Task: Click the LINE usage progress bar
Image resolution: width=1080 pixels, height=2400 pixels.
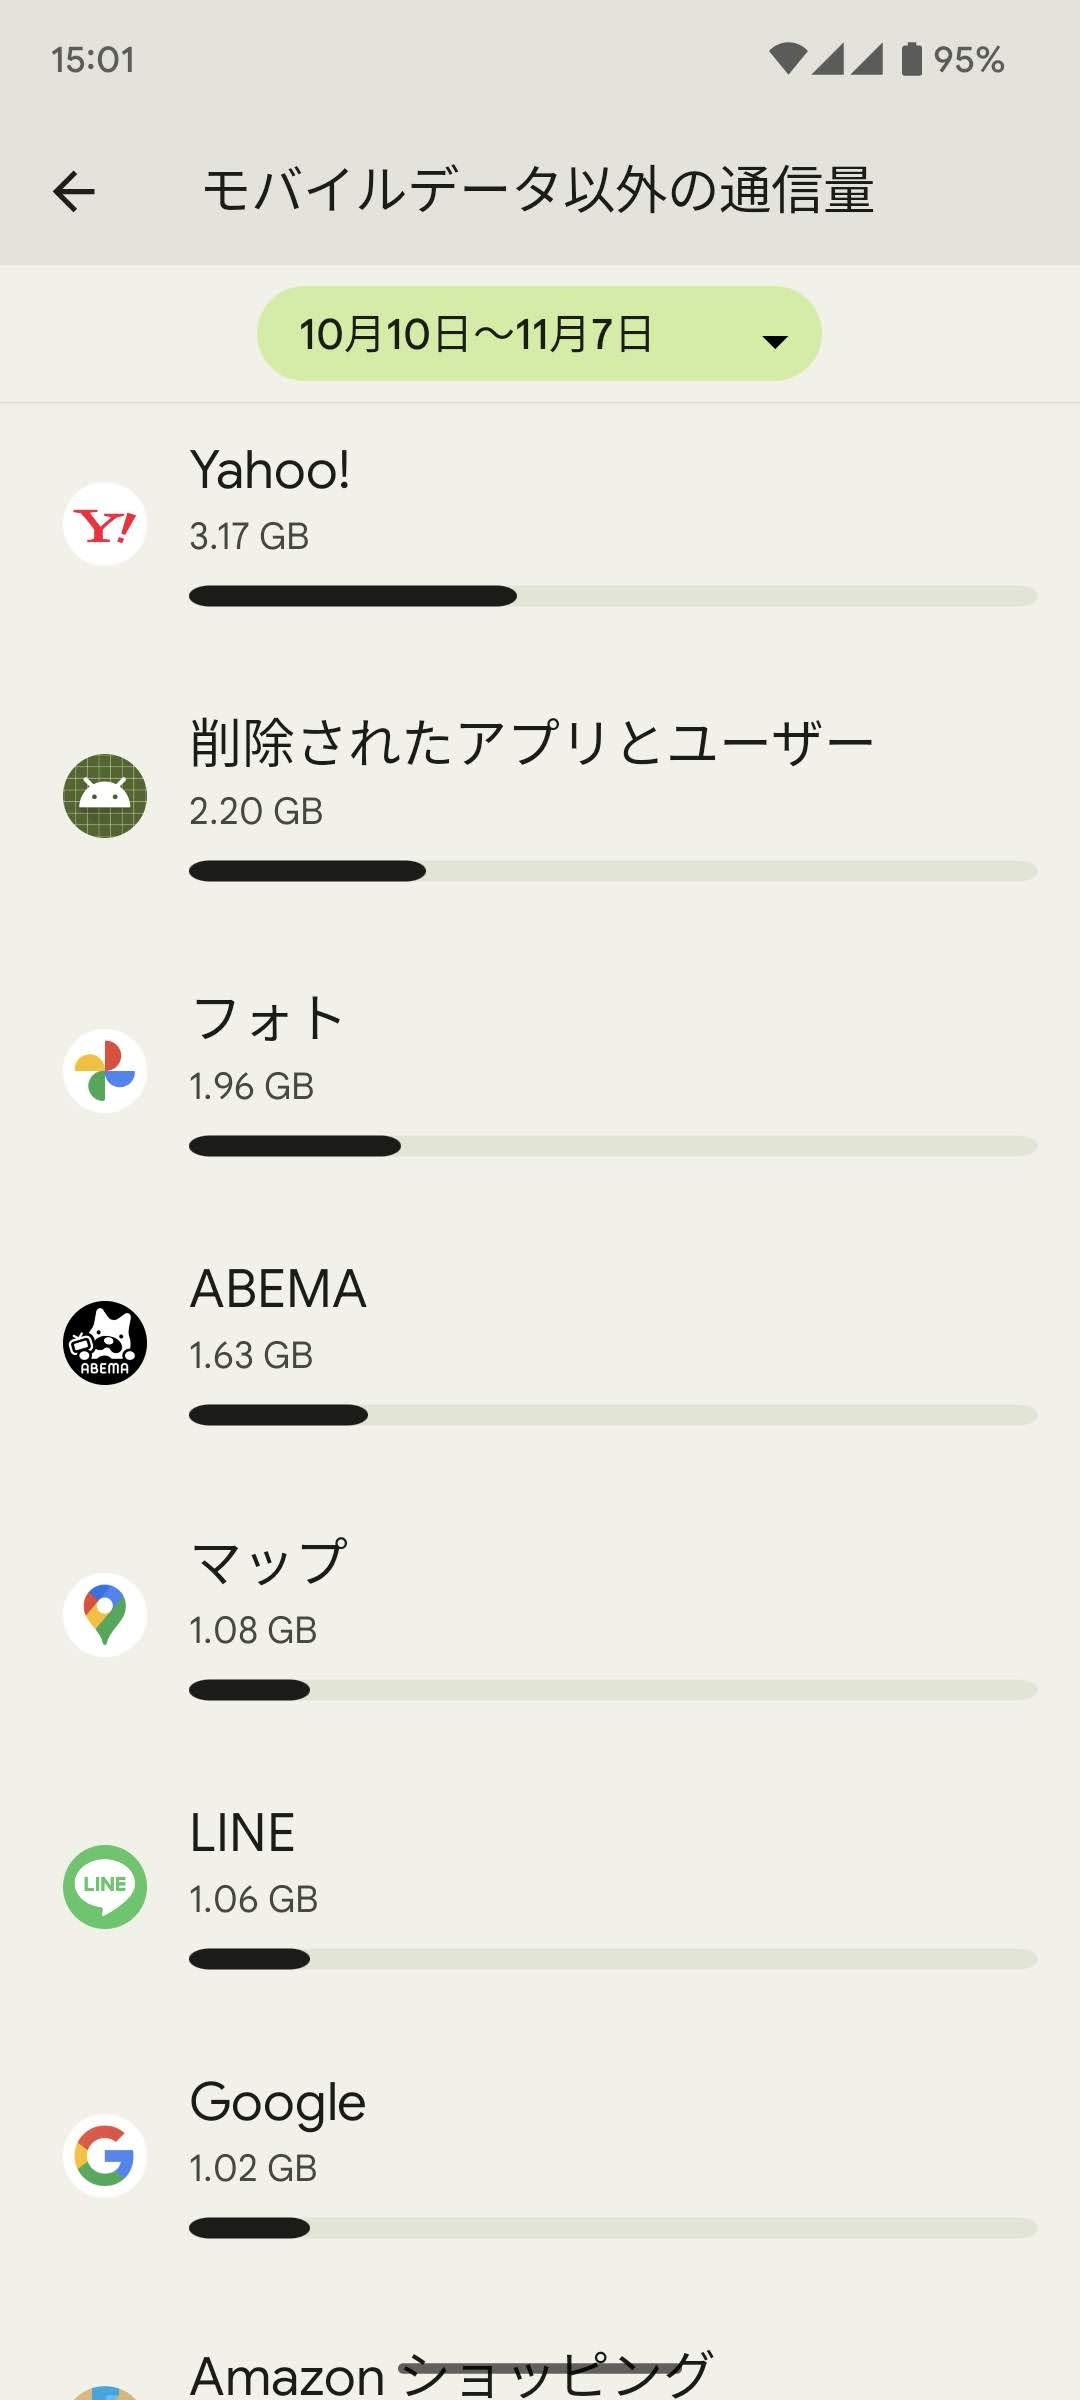Action: tap(613, 1959)
